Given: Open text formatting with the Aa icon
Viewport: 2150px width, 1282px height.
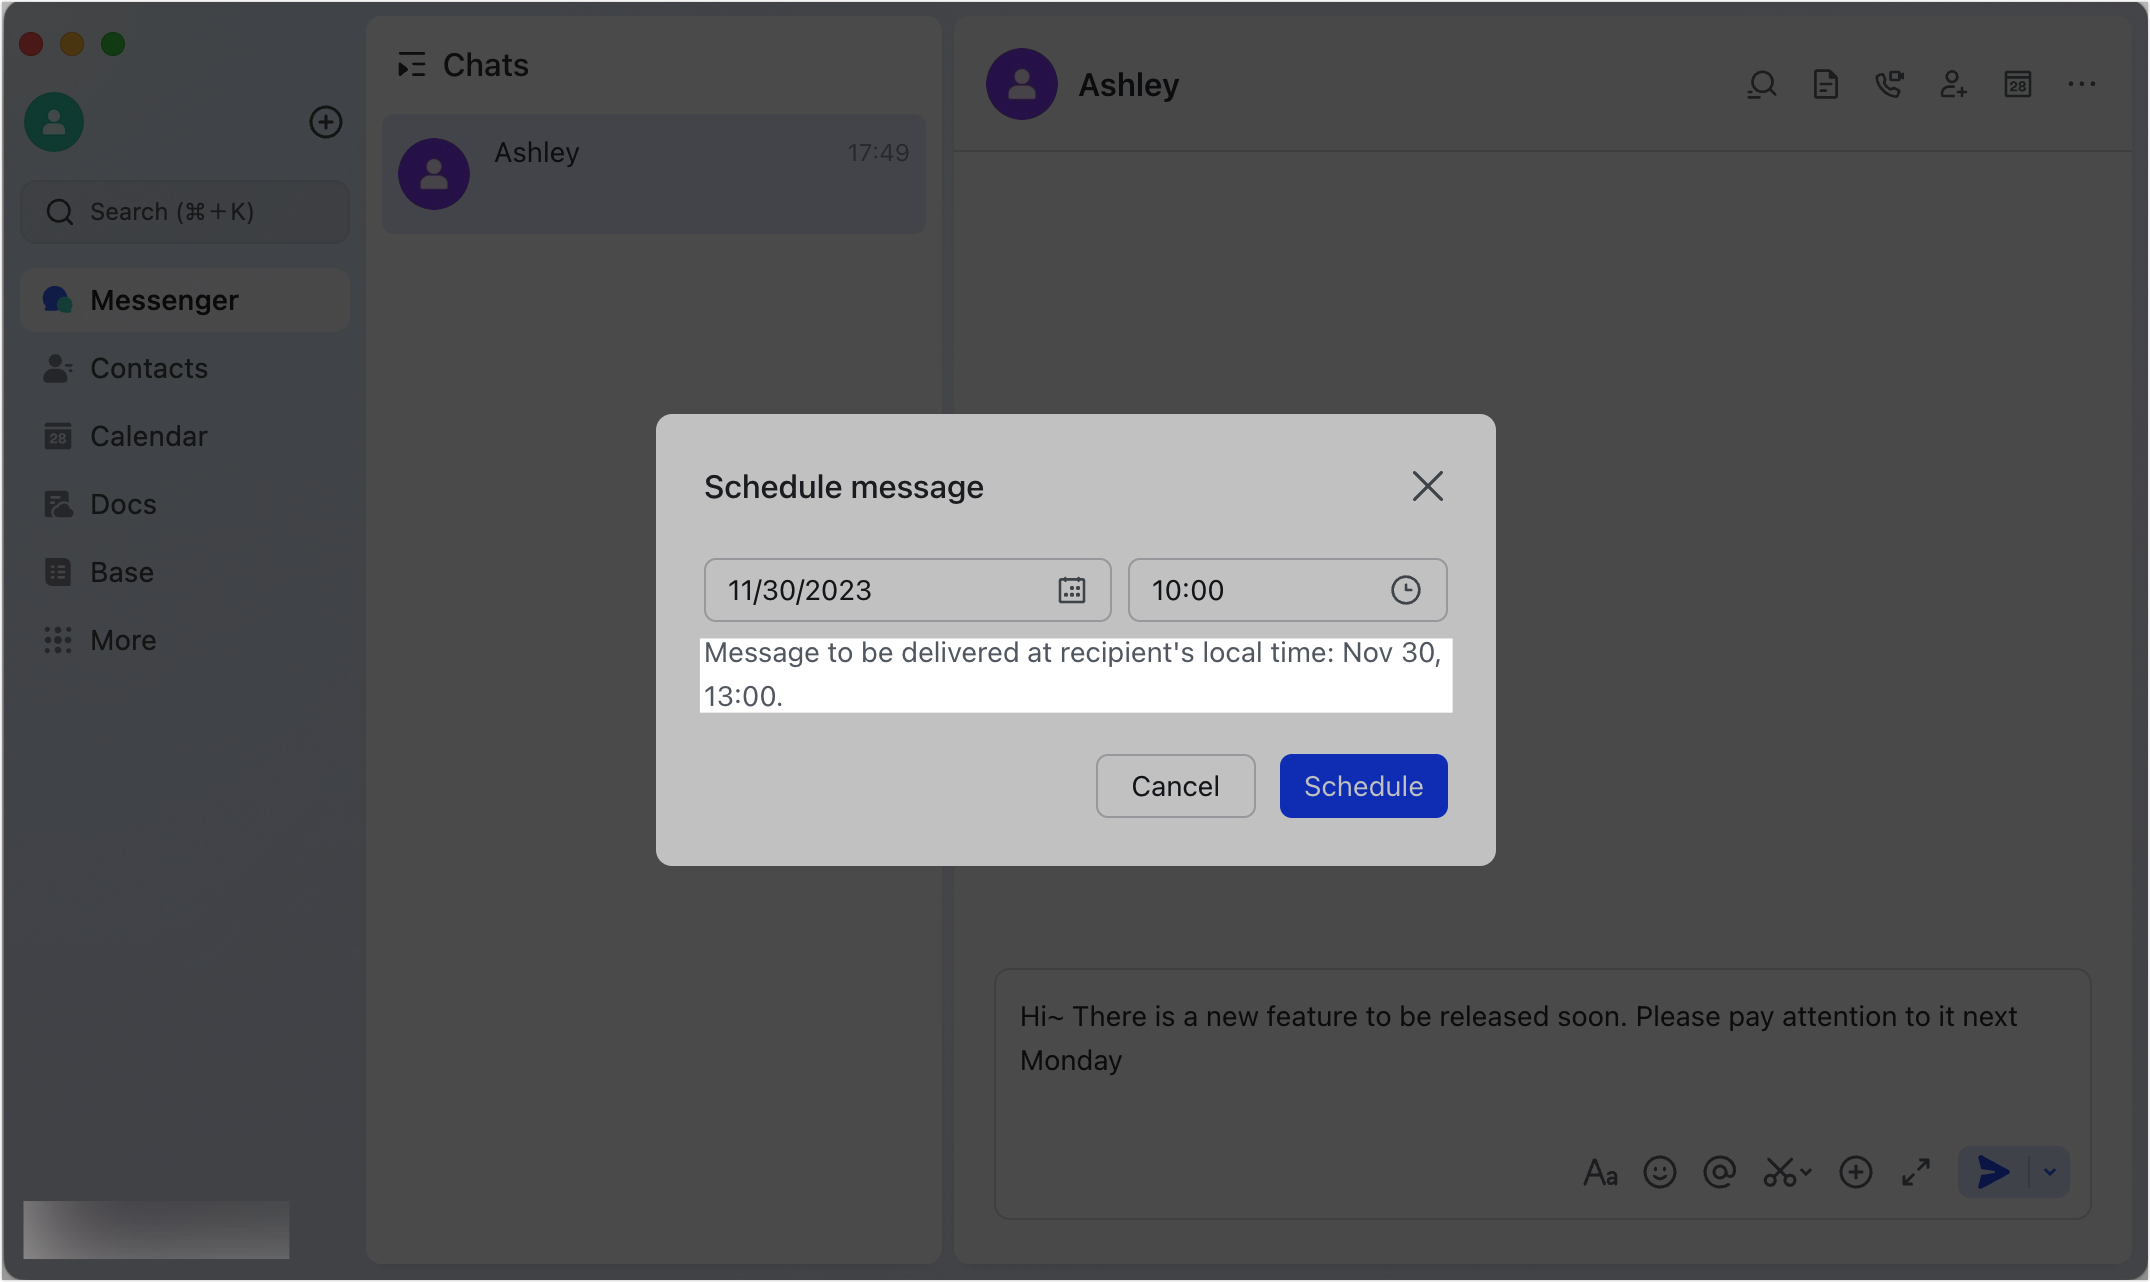Looking at the screenshot, I should (x=1601, y=1172).
